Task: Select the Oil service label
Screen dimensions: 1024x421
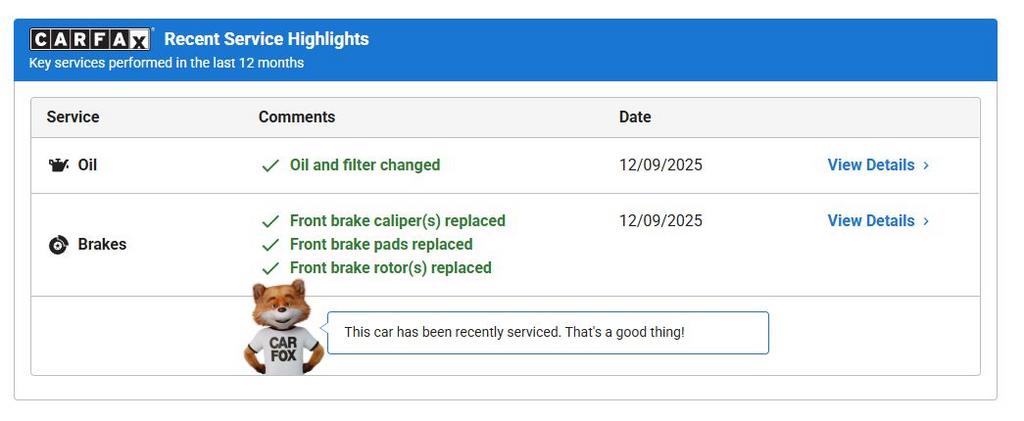Action: tap(87, 165)
